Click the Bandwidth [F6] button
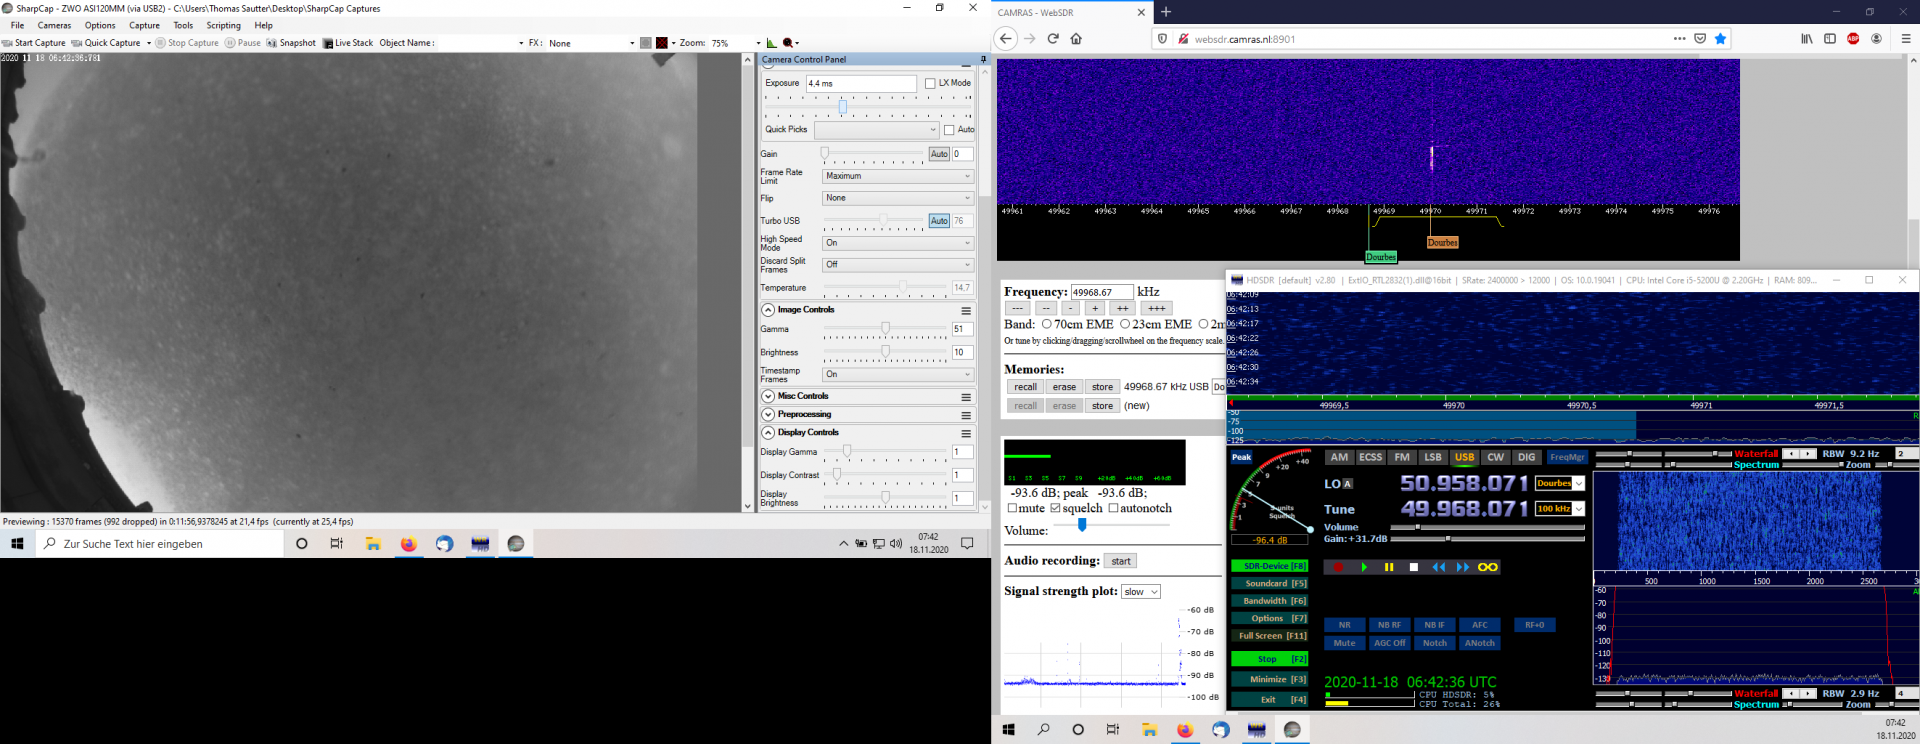1920x744 pixels. (1269, 601)
